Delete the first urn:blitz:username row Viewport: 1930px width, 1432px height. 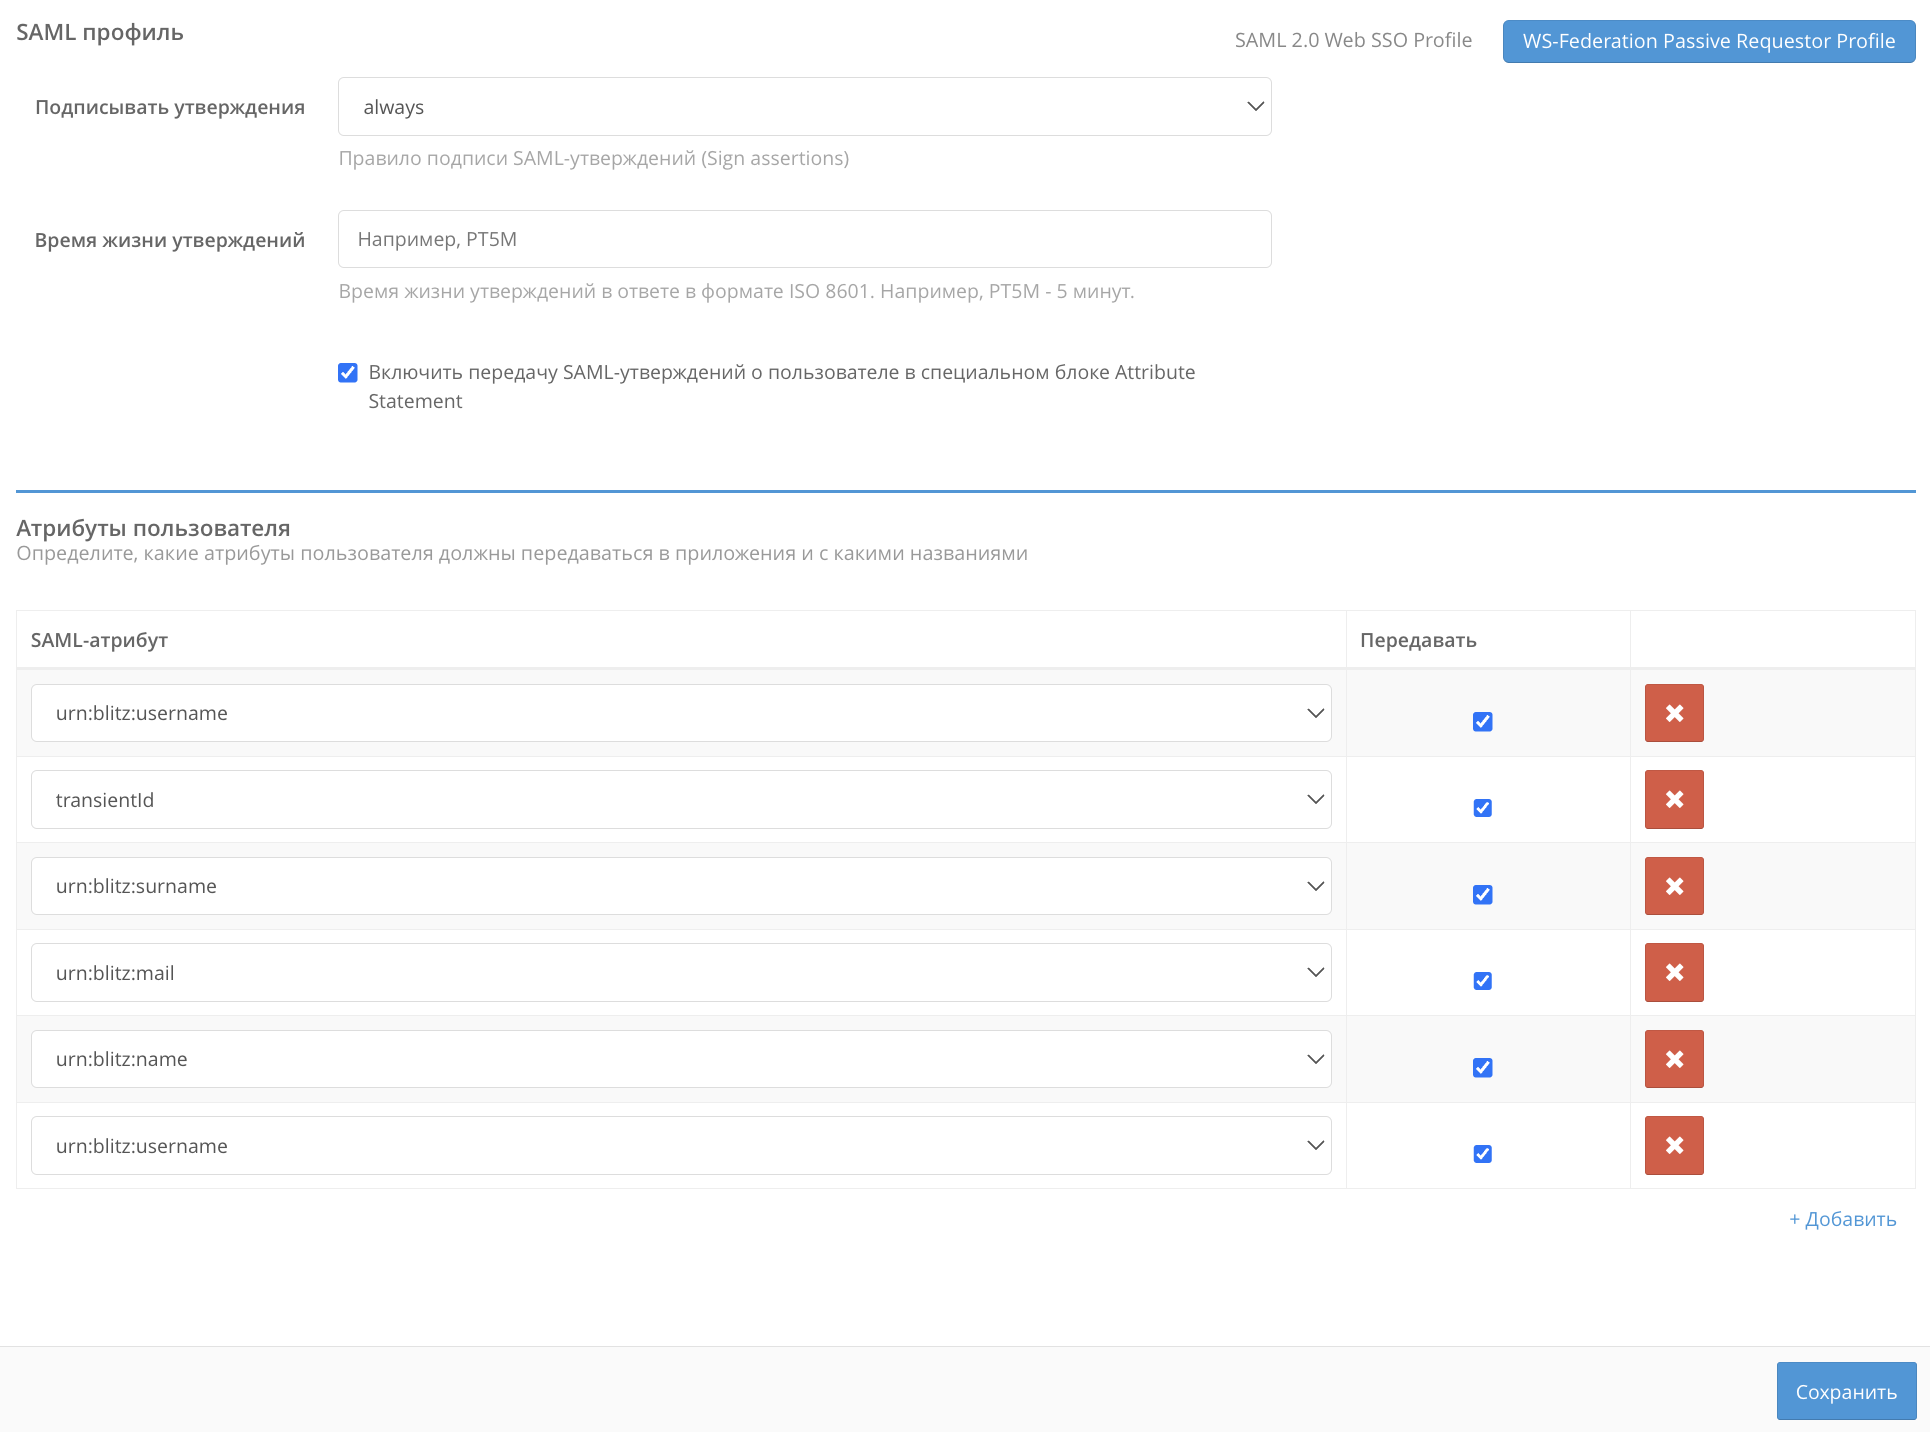(x=1673, y=713)
